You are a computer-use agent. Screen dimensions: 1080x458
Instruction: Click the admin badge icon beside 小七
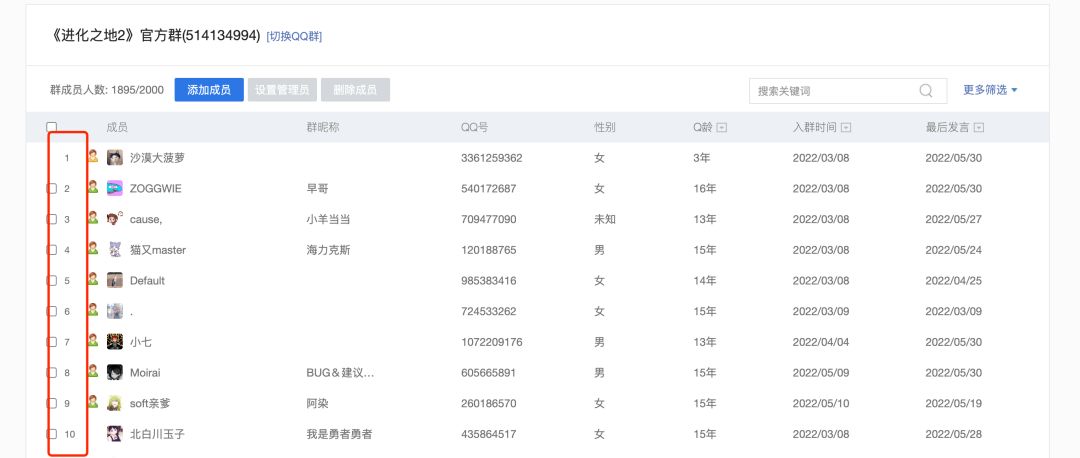click(93, 340)
